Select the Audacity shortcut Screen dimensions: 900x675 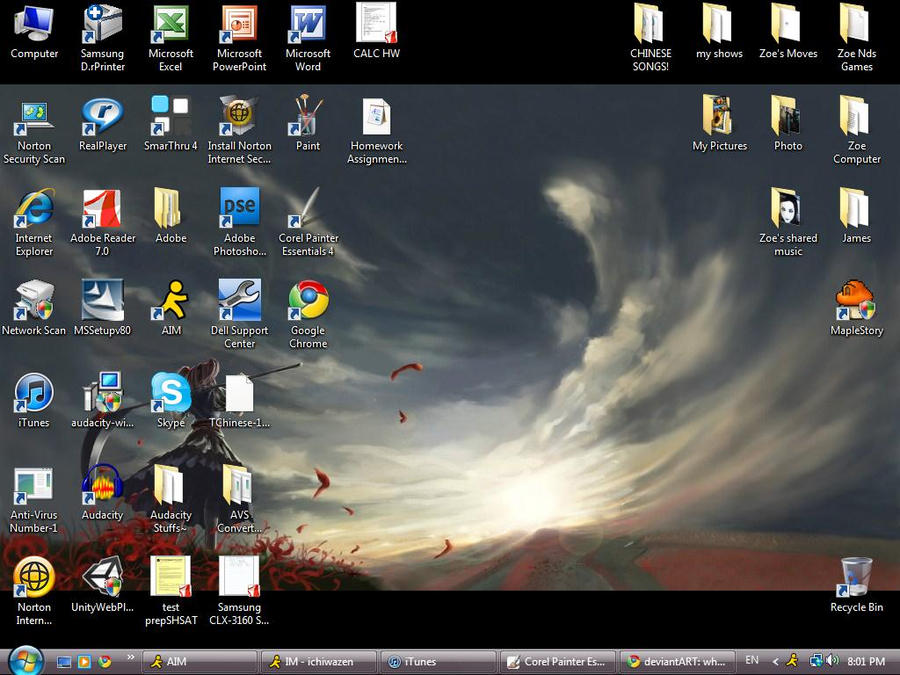[102, 494]
